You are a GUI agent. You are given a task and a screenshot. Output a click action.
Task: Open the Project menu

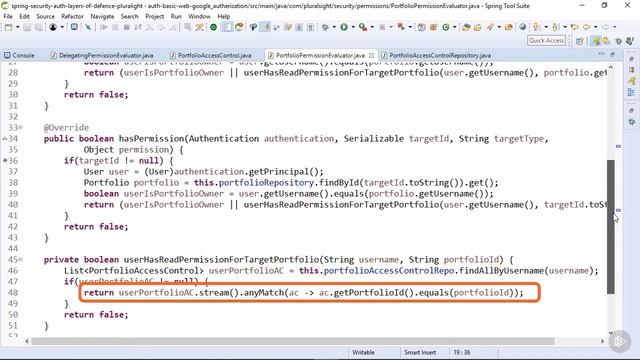[154, 16]
